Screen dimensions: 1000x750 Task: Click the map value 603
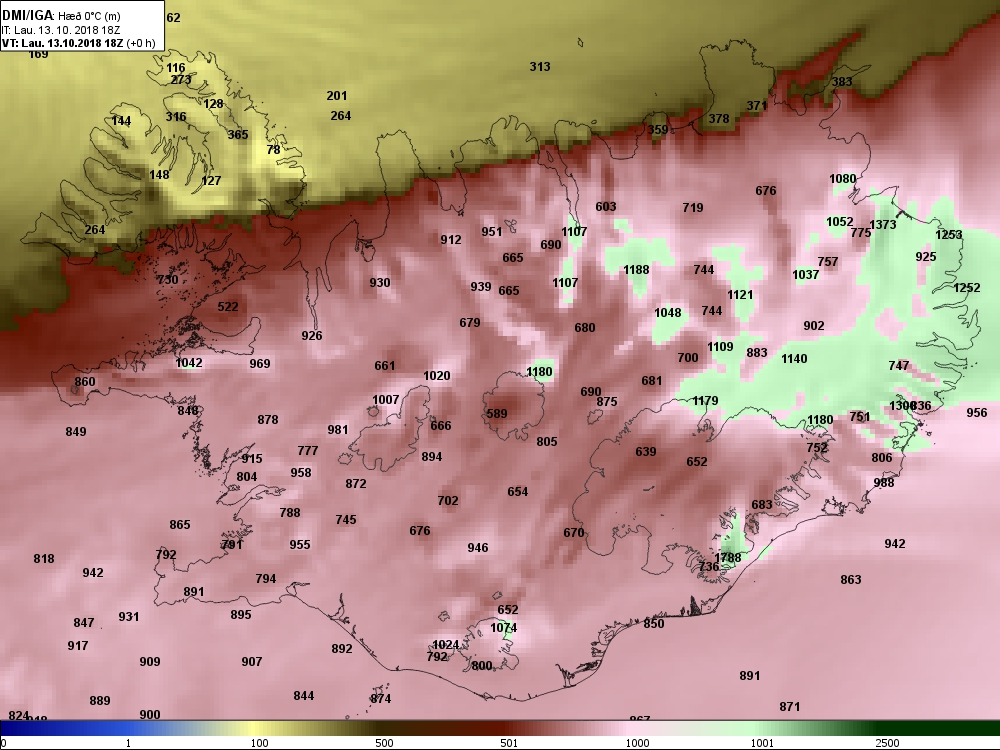[x=606, y=206]
